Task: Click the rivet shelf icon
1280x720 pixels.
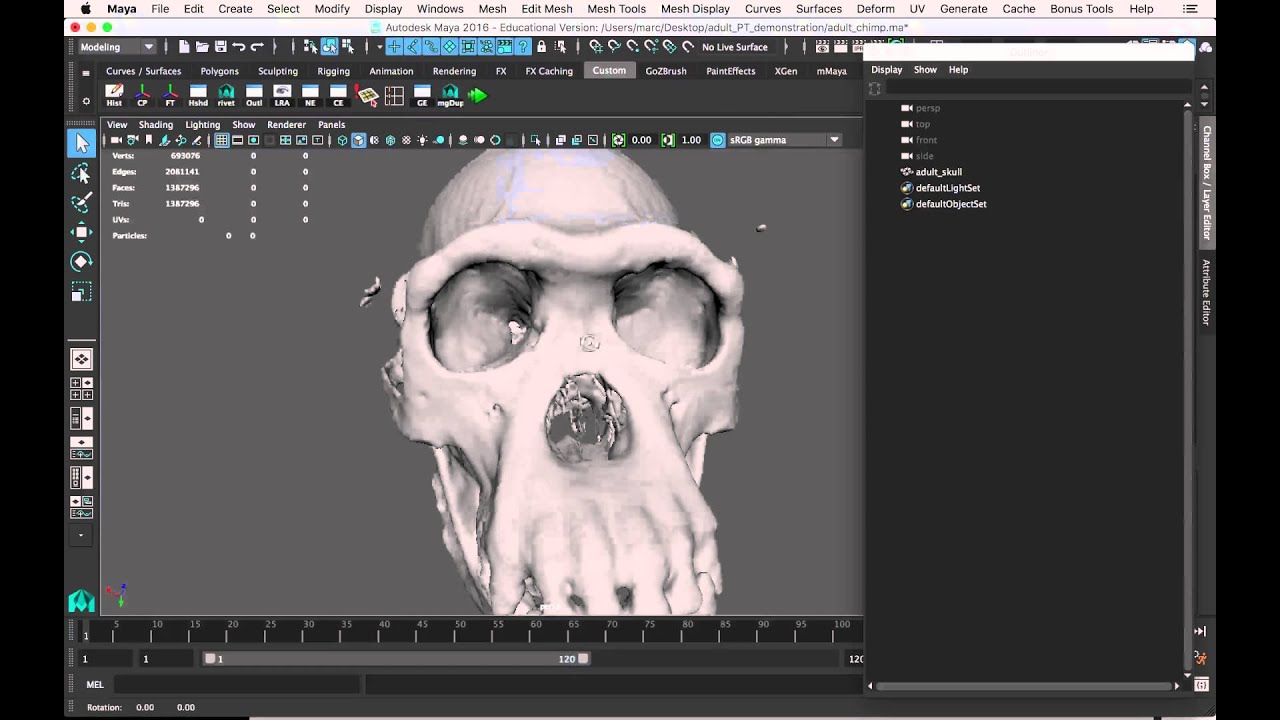Action: click(226, 96)
